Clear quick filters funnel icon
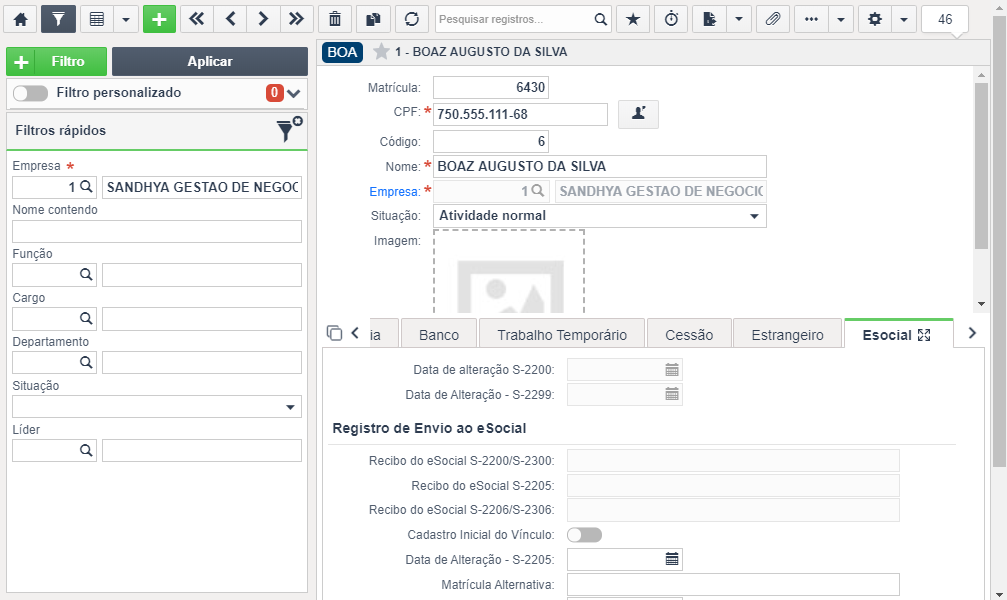 pyautogui.click(x=289, y=130)
